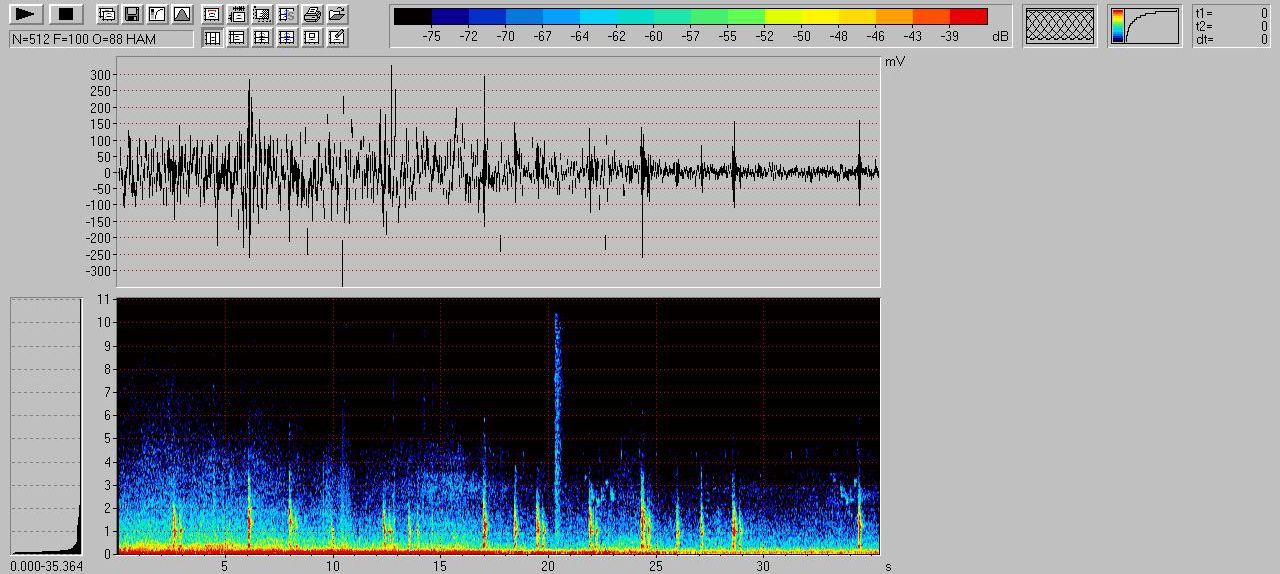Click the printer icon
Viewport: 1280px width, 574px height.
[312, 14]
